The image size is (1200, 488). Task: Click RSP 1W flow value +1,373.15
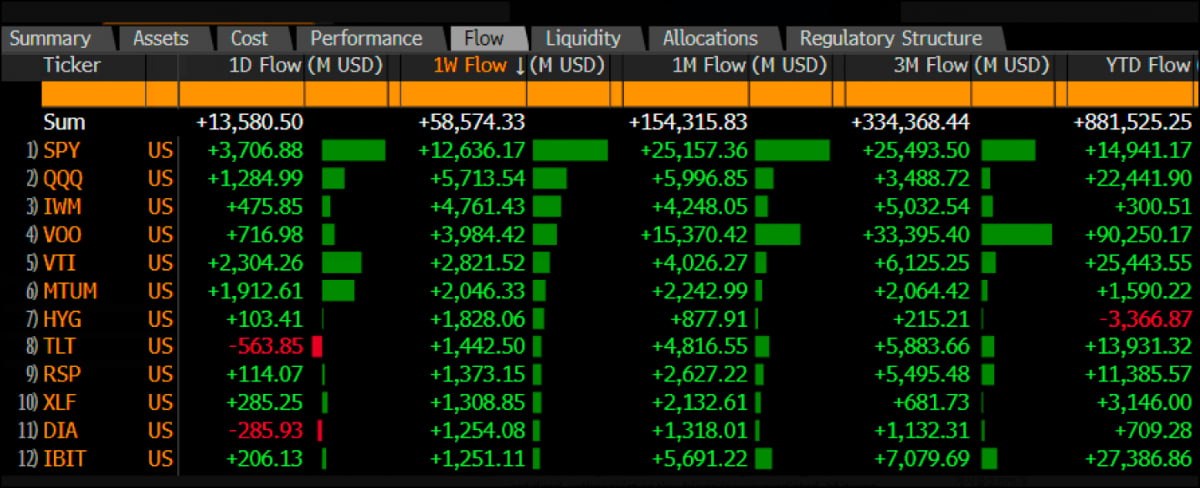coord(477,375)
